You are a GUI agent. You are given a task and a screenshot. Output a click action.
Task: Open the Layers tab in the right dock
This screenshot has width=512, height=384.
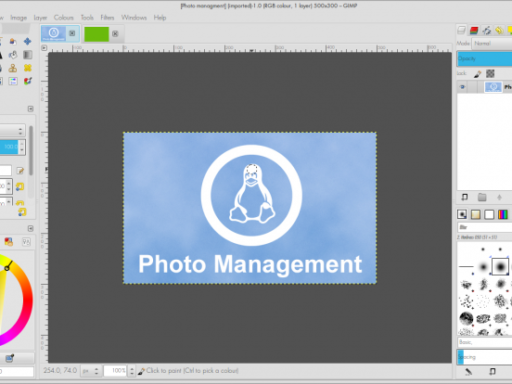click(x=462, y=30)
